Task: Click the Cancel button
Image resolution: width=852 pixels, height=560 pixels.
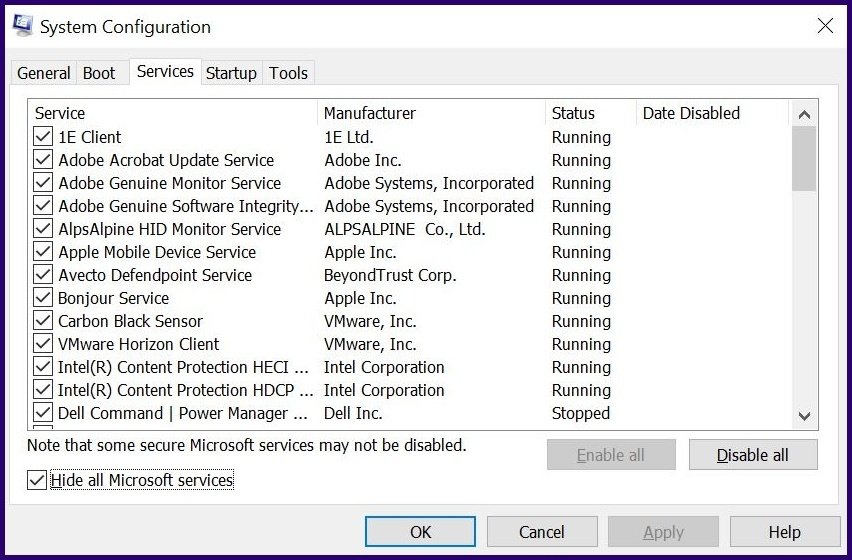Action: (x=542, y=532)
